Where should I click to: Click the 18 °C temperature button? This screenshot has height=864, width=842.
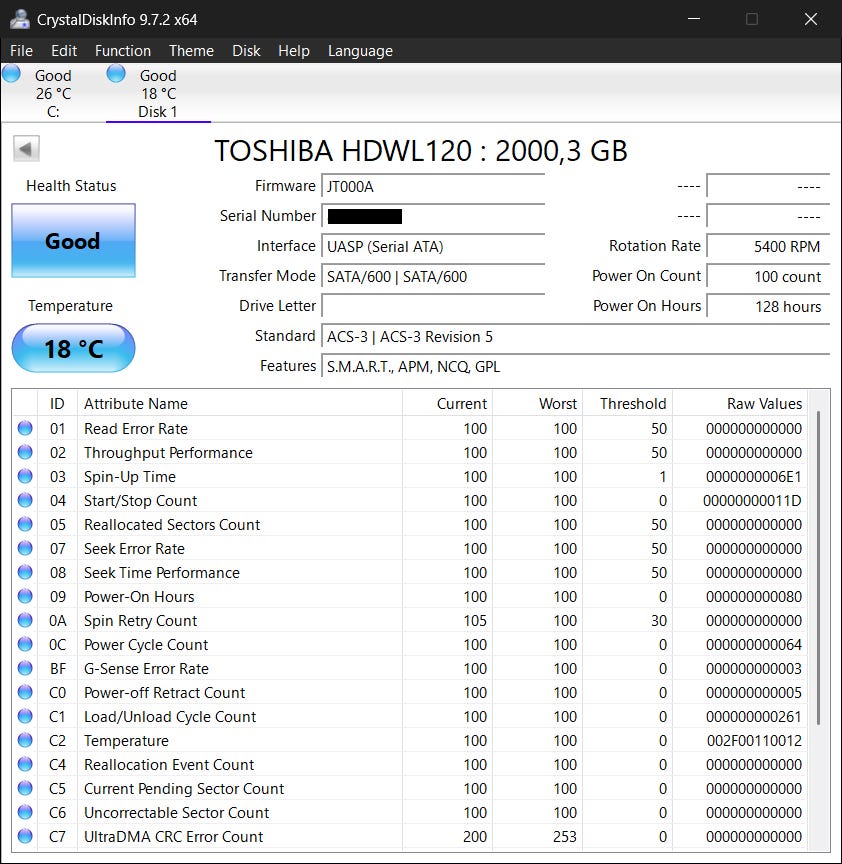tap(73, 348)
